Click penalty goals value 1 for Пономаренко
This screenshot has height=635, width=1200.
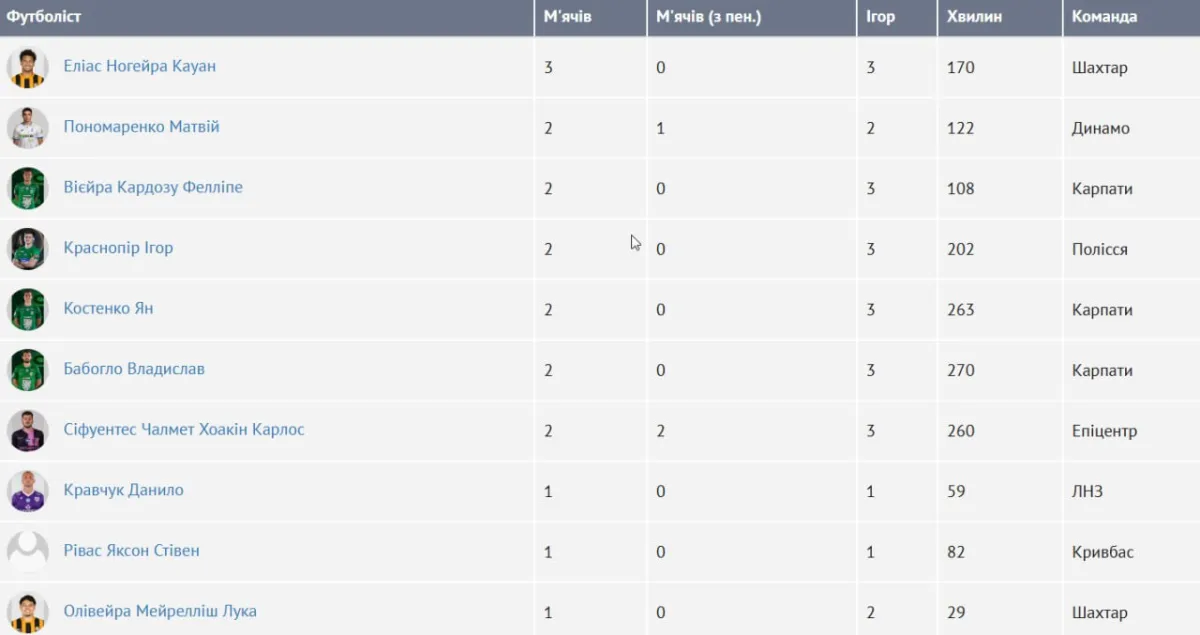[660, 129]
